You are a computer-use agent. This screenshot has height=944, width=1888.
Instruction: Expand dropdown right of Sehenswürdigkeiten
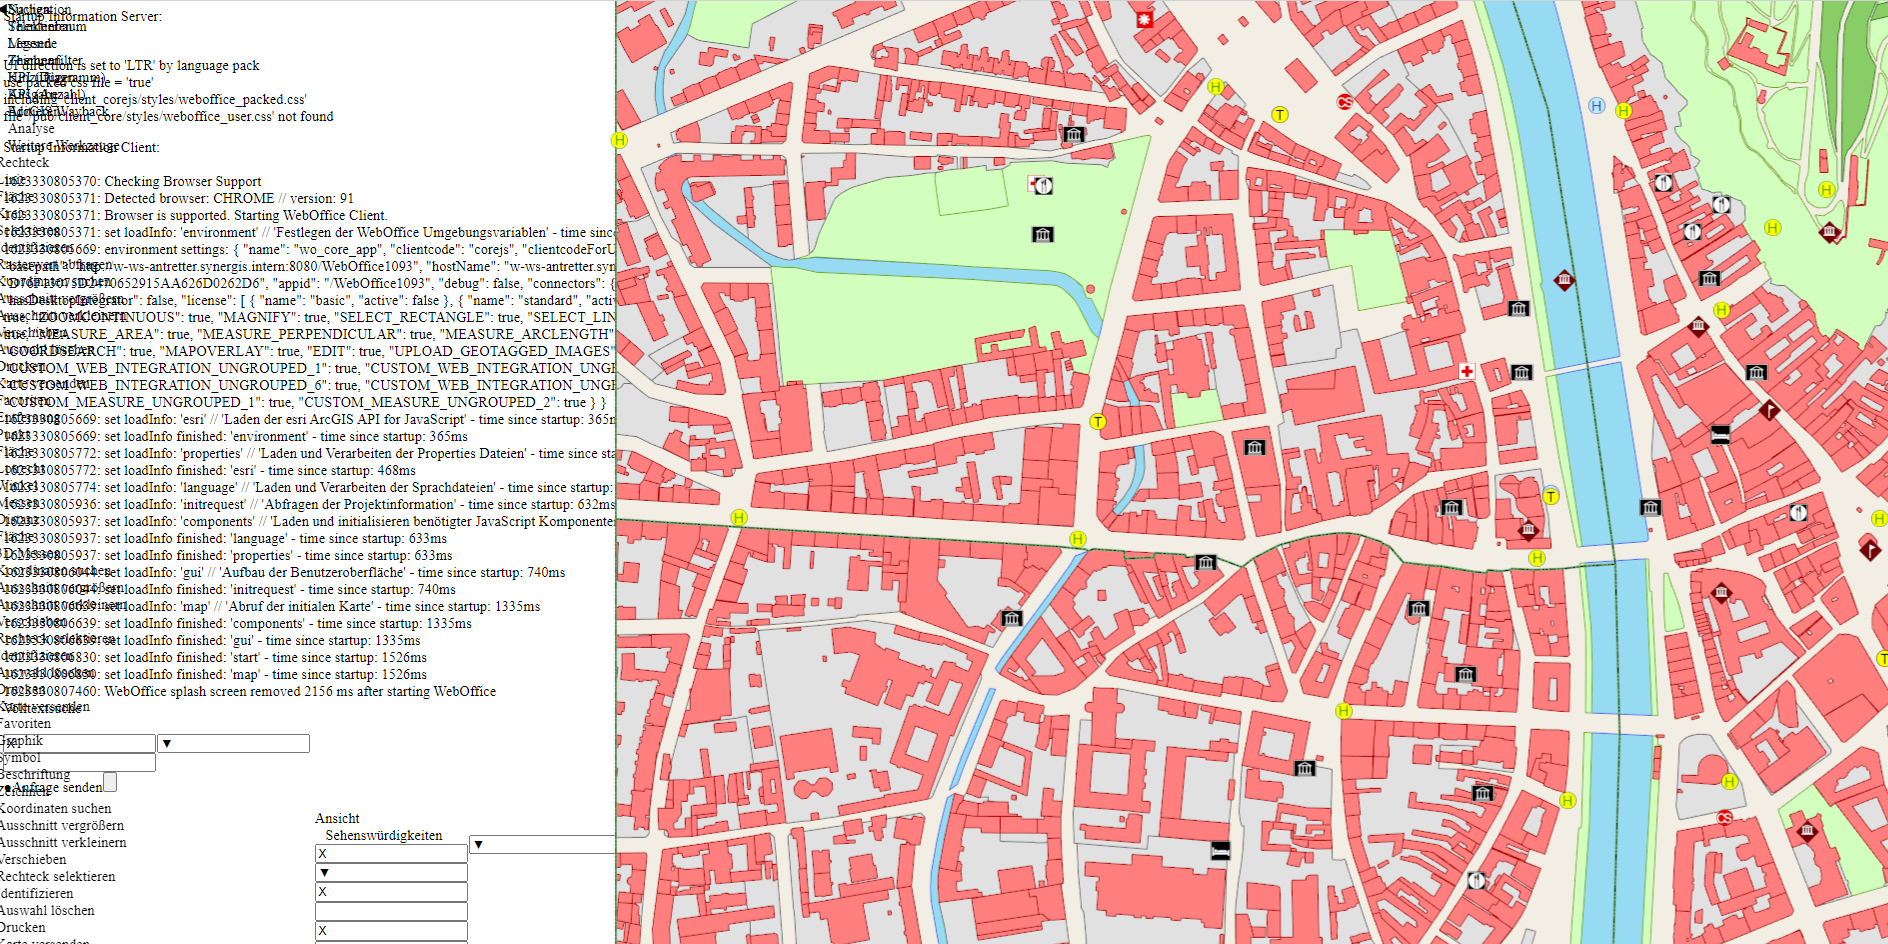541,845
